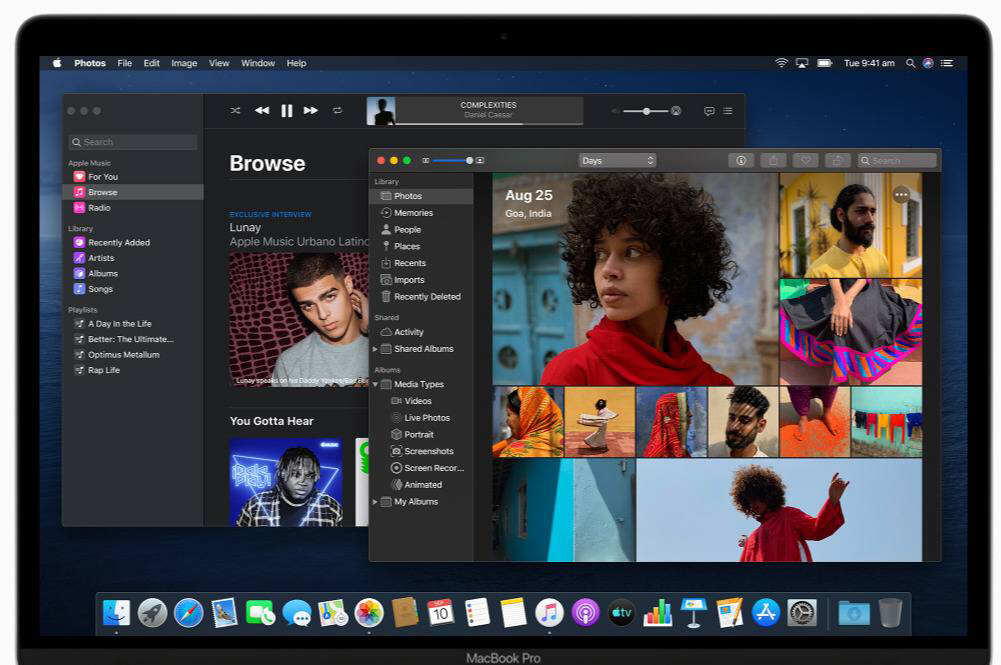The height and width of the screenshot is (665, 1001).
Task: Open the App Store from the Dock
Action: point(765,613)
